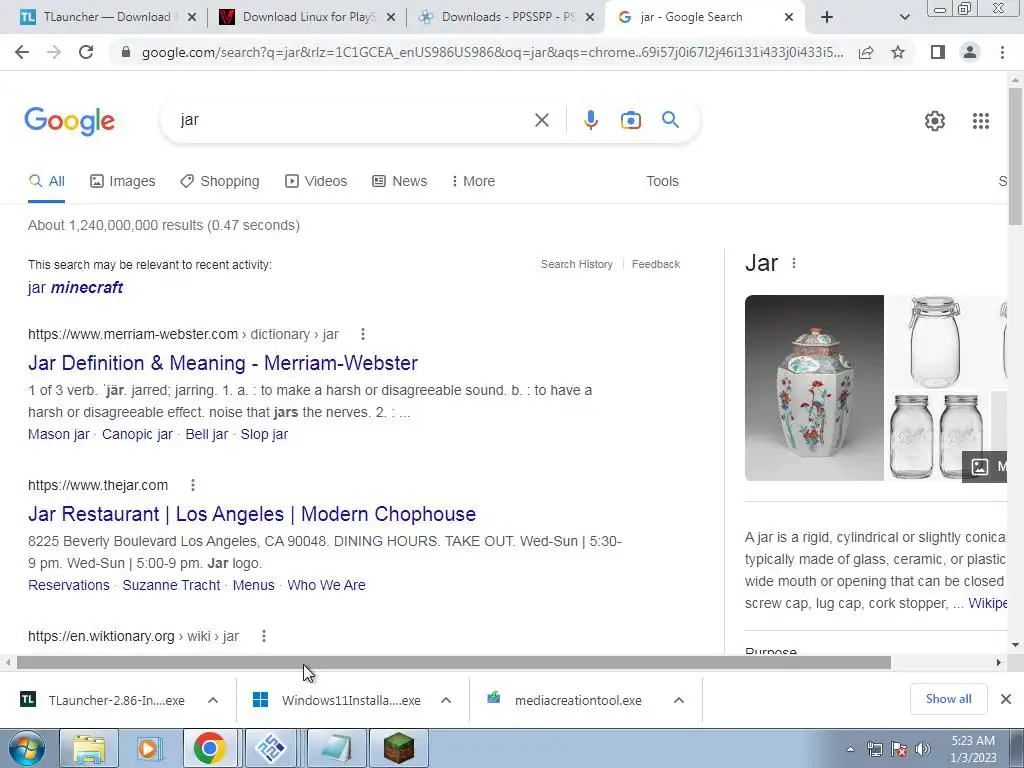Click the vertical page scrollbar

[1015, 157]
